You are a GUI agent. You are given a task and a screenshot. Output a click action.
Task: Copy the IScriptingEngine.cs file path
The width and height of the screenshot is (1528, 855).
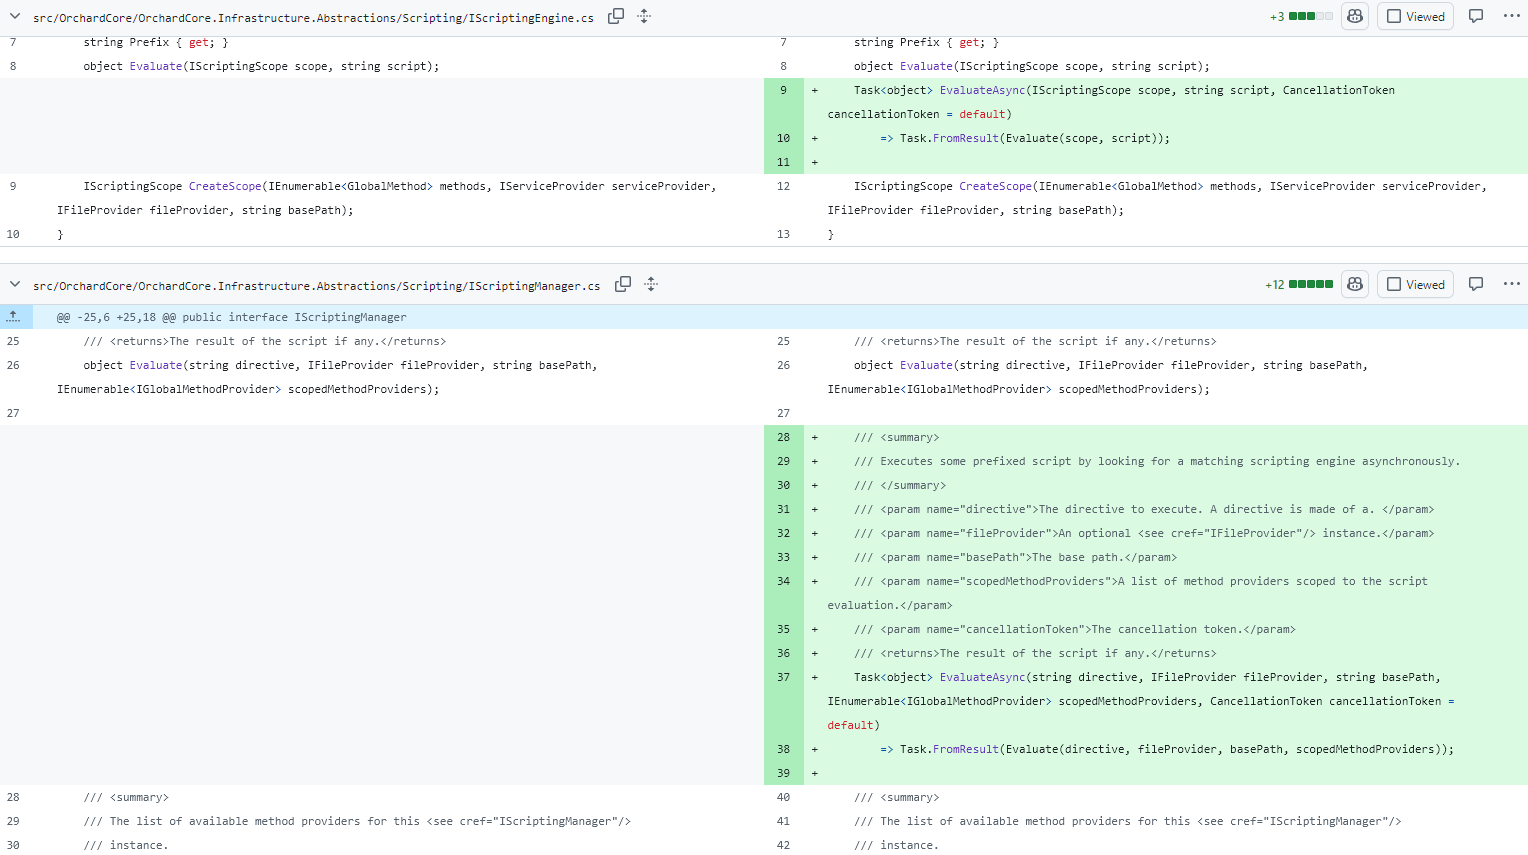coord(616,16)
